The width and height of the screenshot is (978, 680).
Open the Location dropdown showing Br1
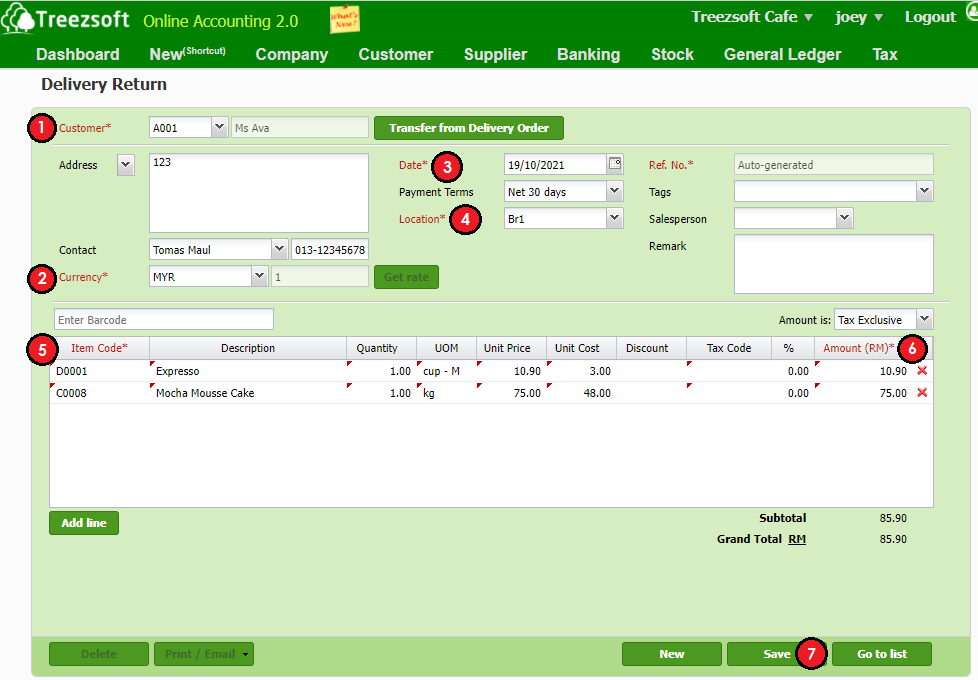(x=614, y=218)
